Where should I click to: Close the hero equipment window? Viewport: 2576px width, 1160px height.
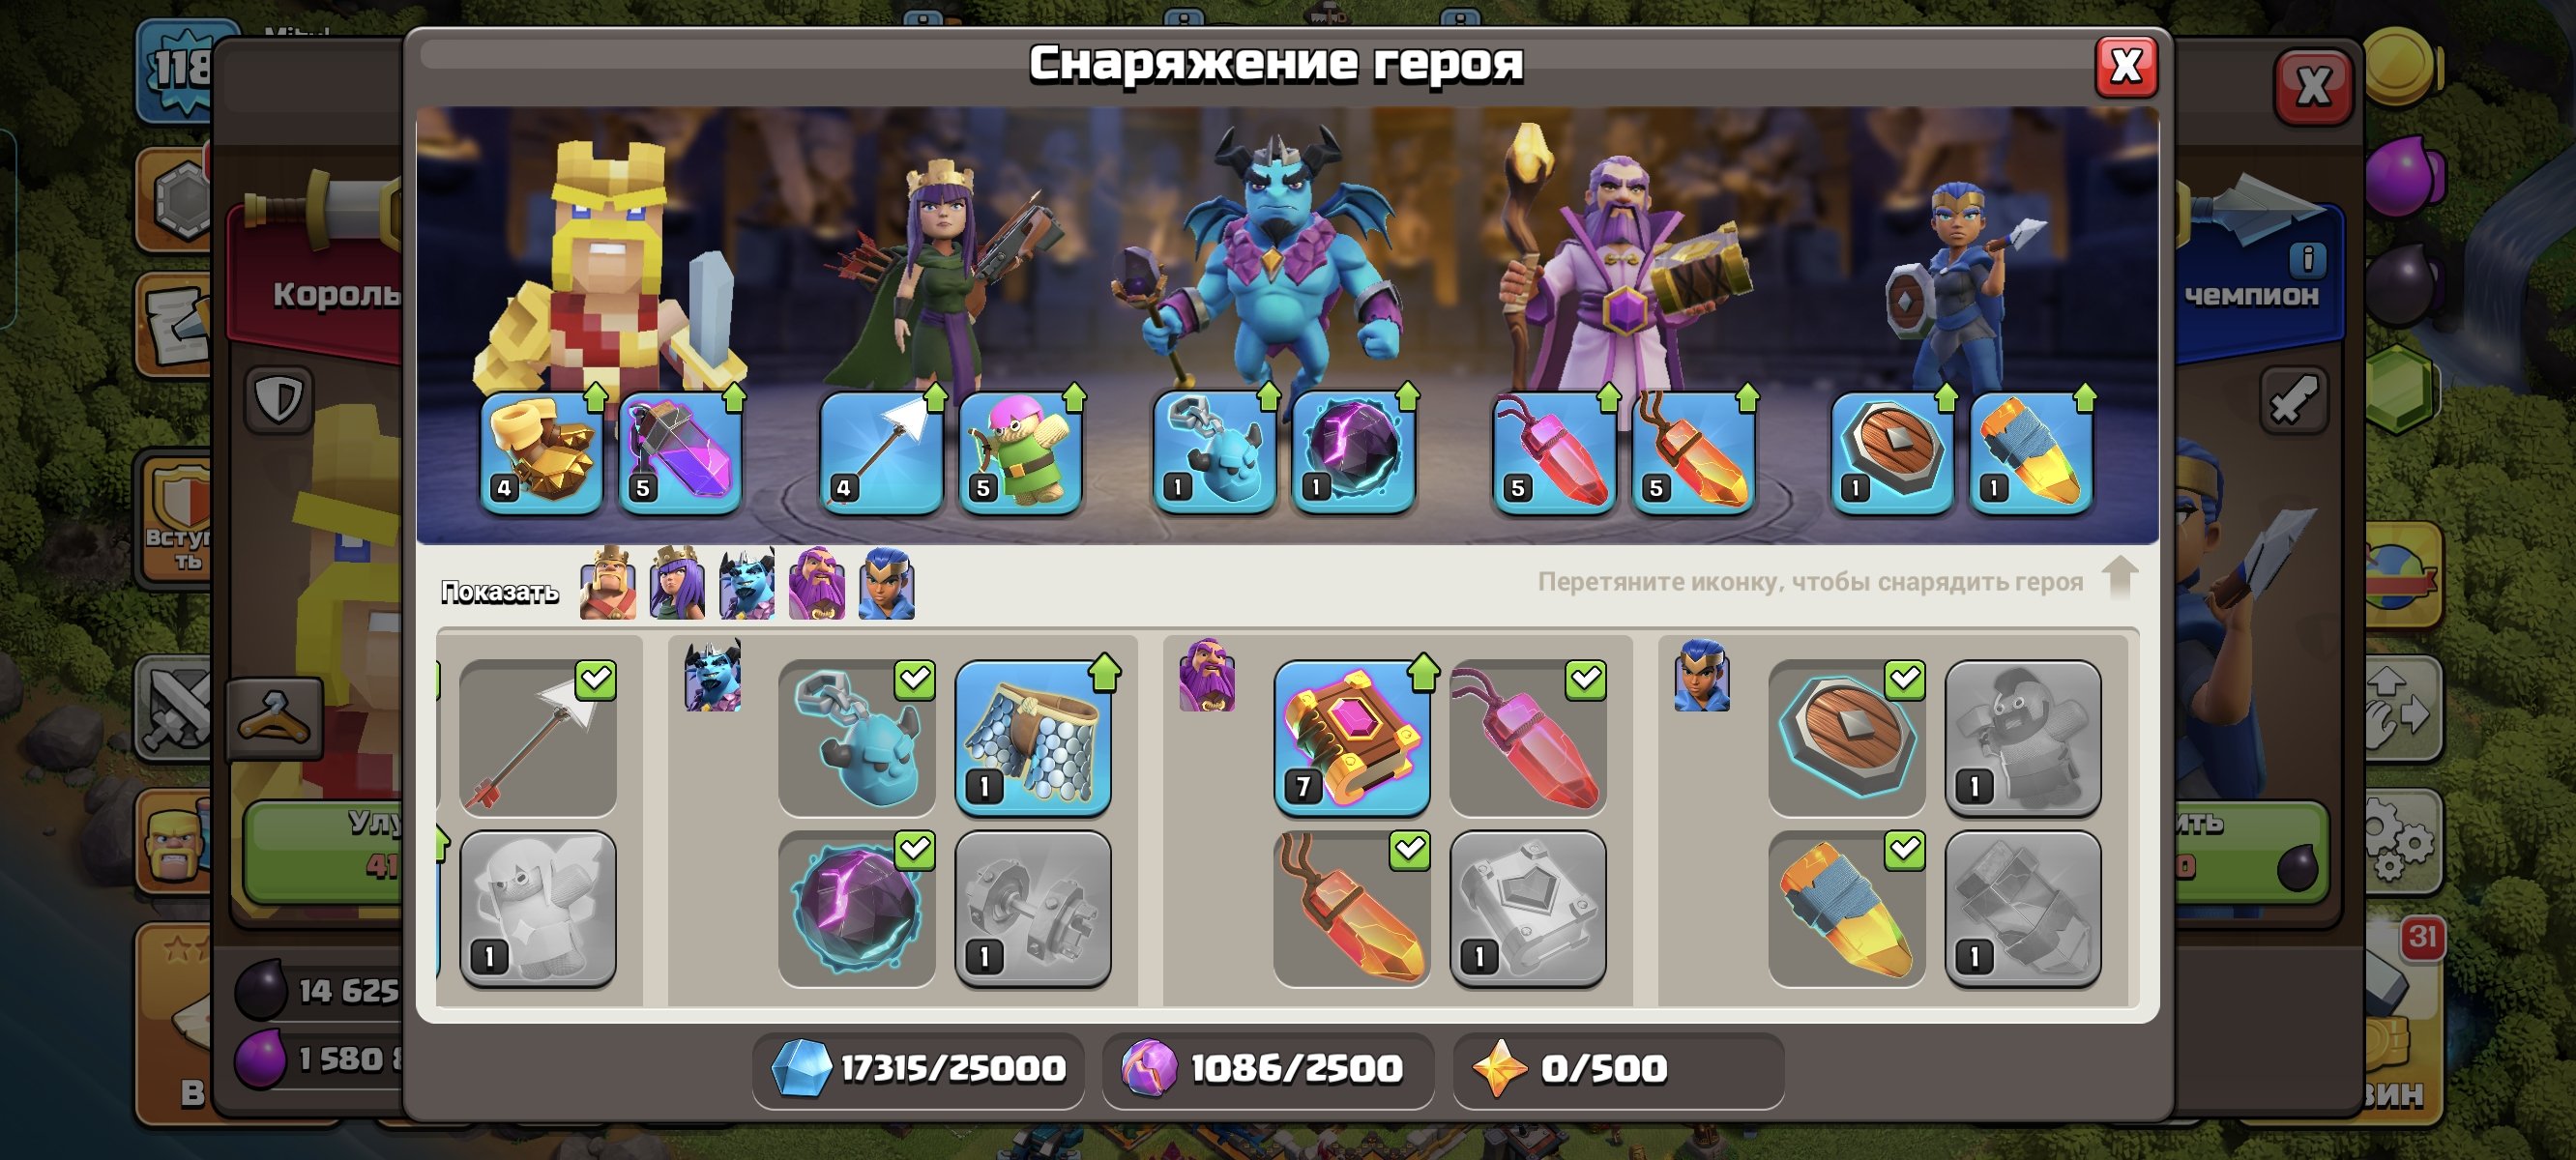[x=2126, y=67]
